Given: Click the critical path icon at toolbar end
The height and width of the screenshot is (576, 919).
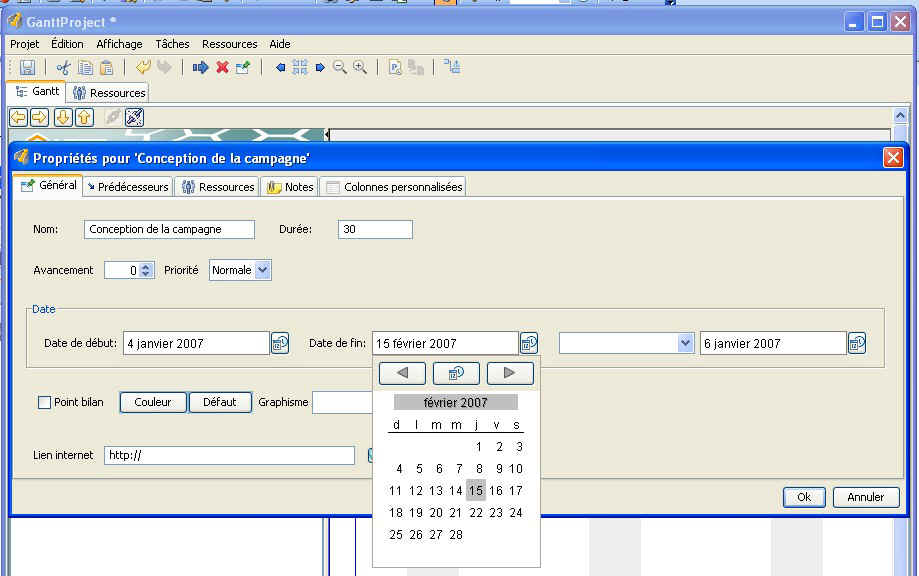Looking at the screenshot, I should click(x=452, y=67).
